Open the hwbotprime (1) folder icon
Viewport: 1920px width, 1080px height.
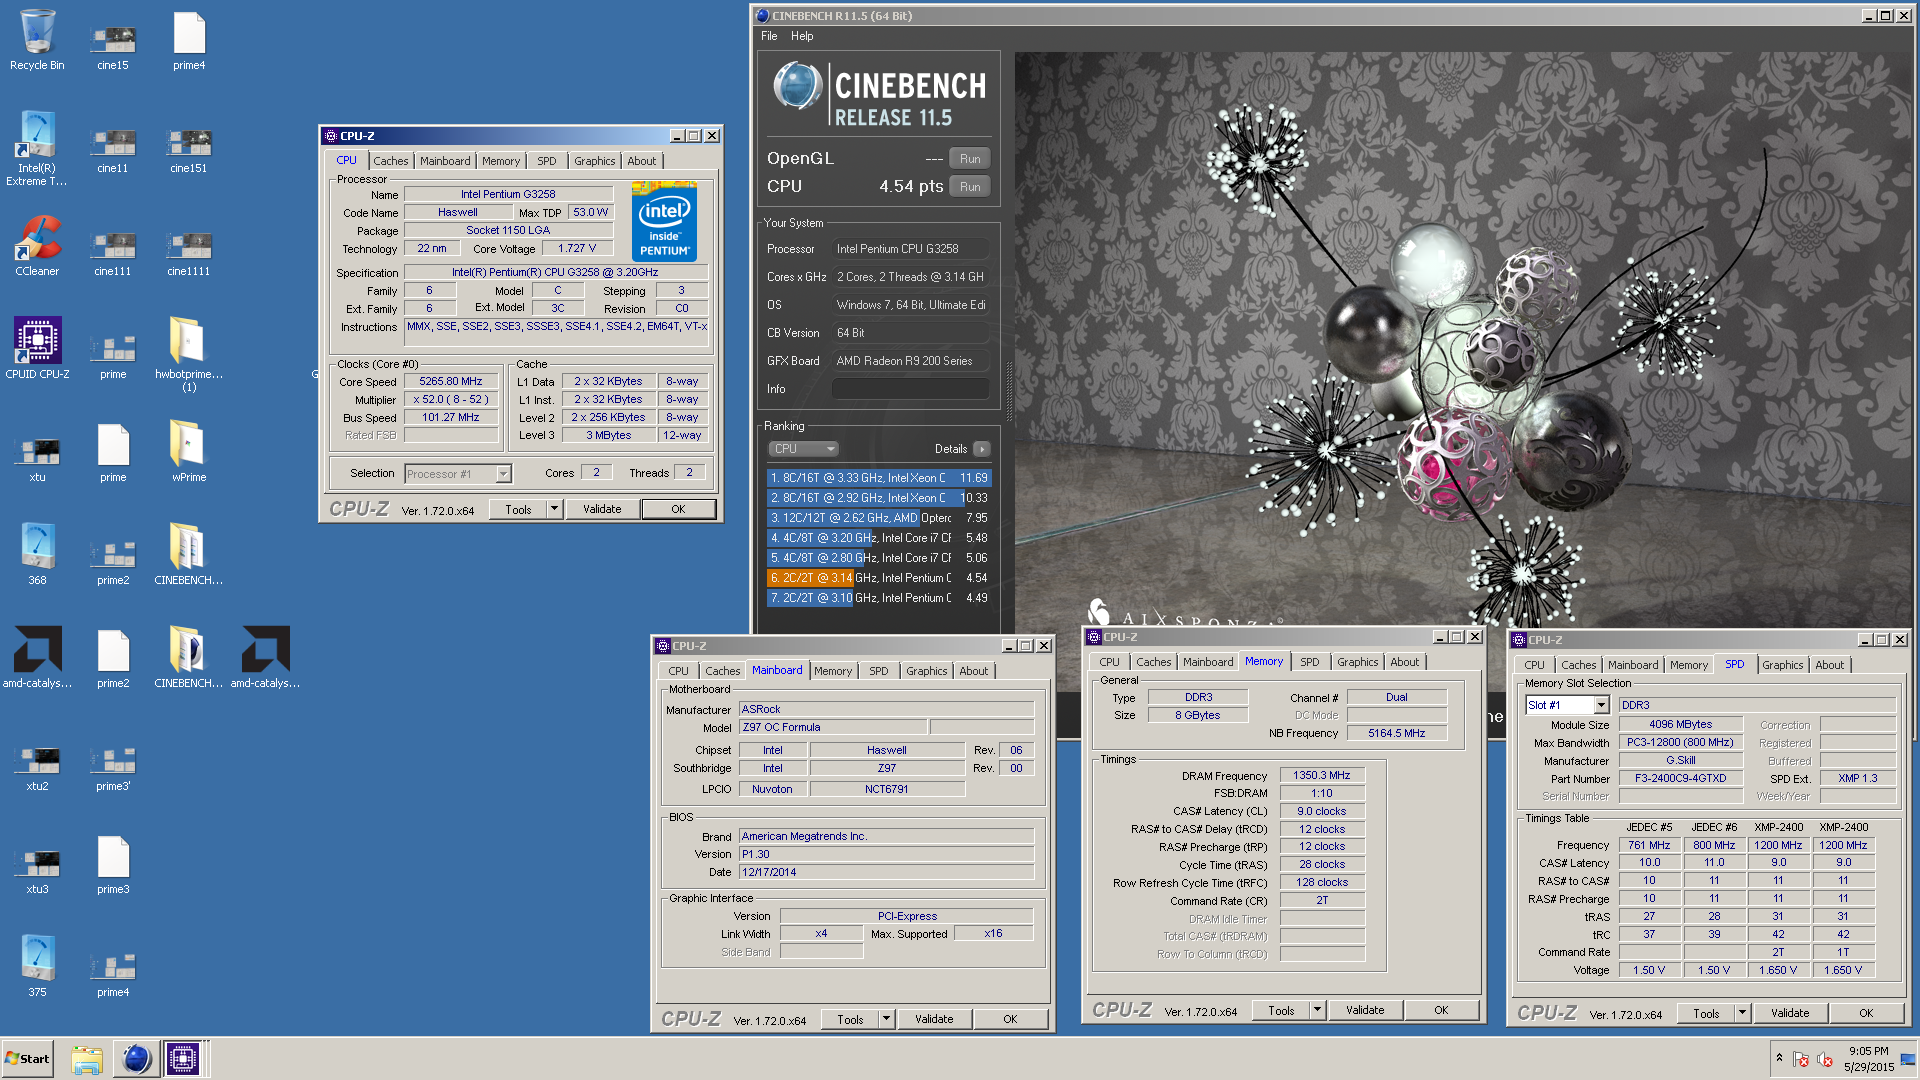(x=189, y=354)
